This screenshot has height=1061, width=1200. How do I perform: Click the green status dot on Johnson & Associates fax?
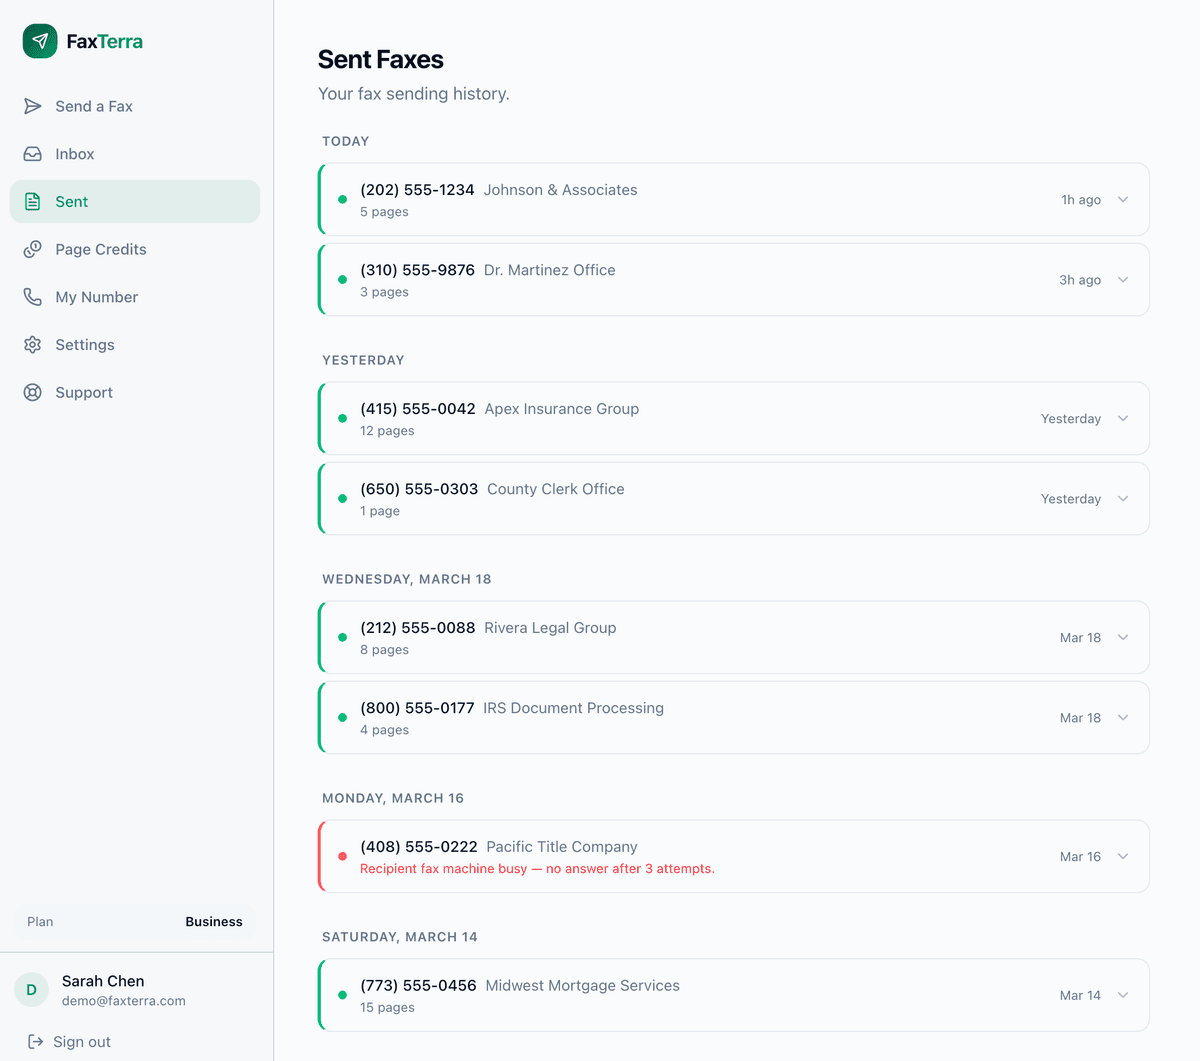(x=341, y=199)
